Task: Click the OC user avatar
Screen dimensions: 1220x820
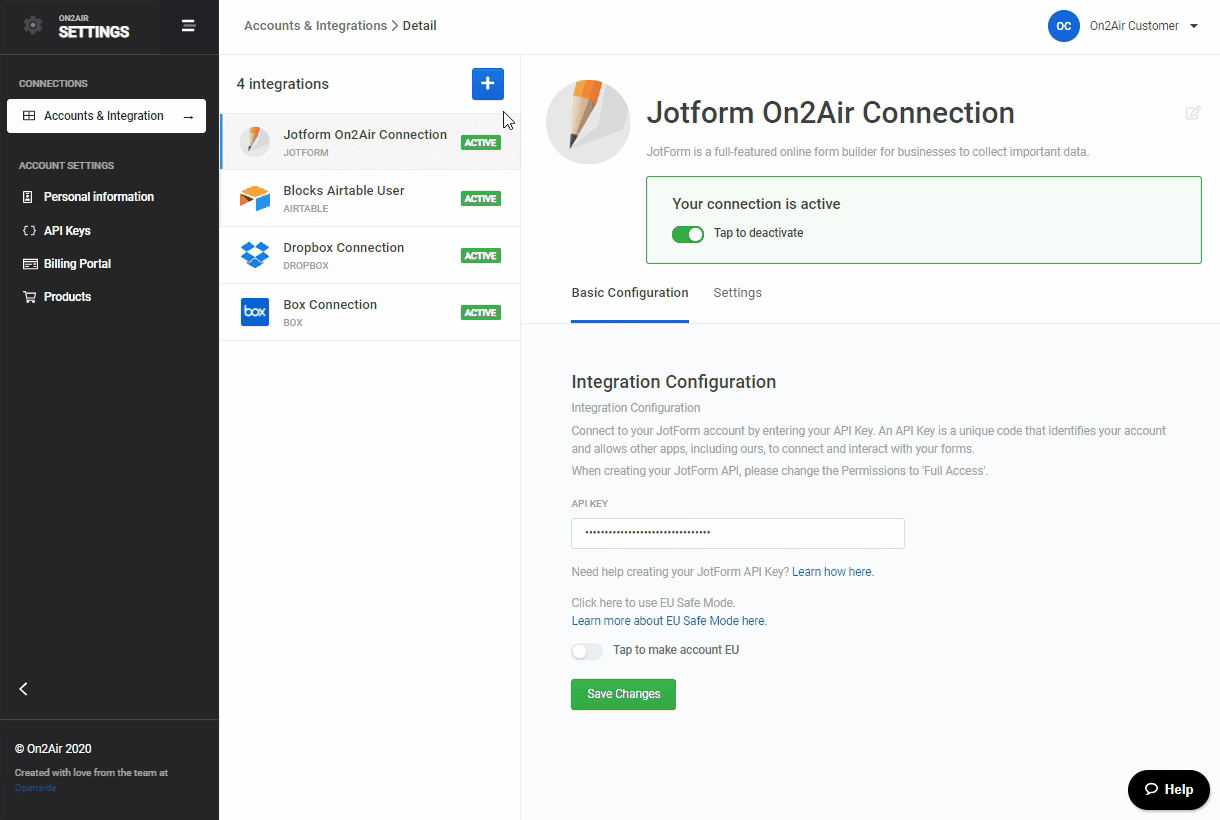Action: 1063,26
